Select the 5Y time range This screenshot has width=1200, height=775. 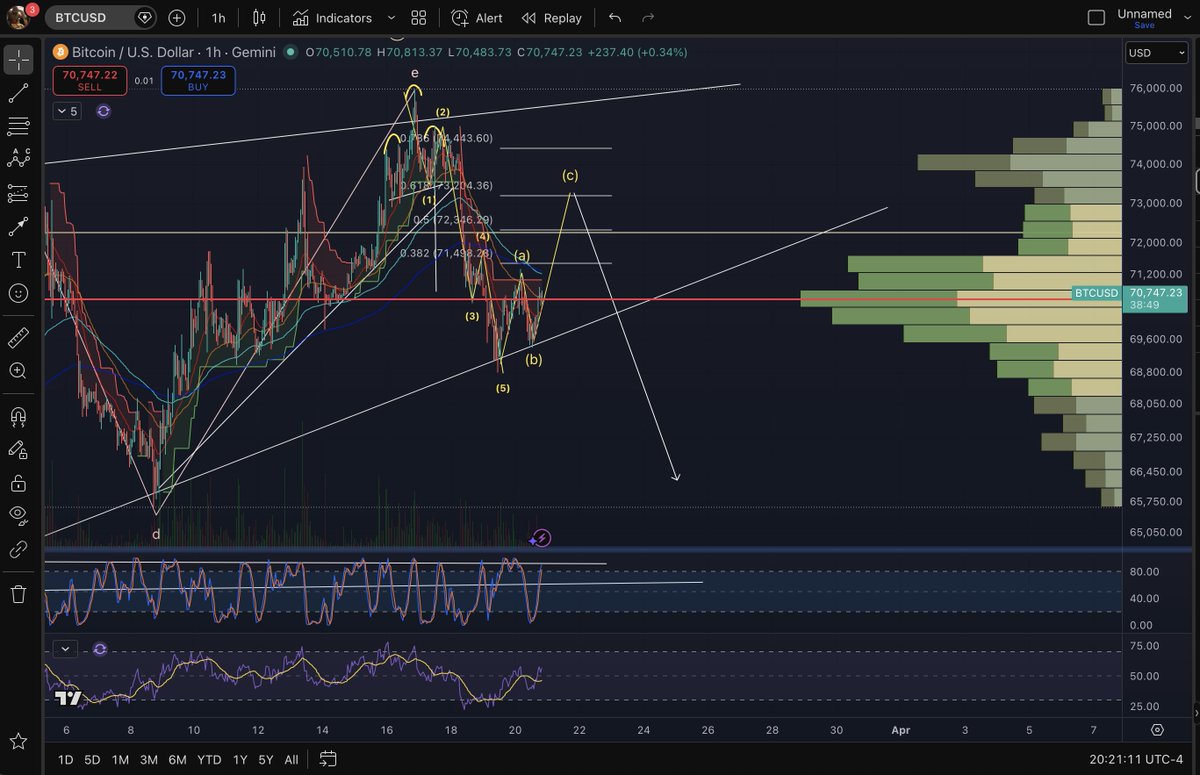click(x=266, y=759)
